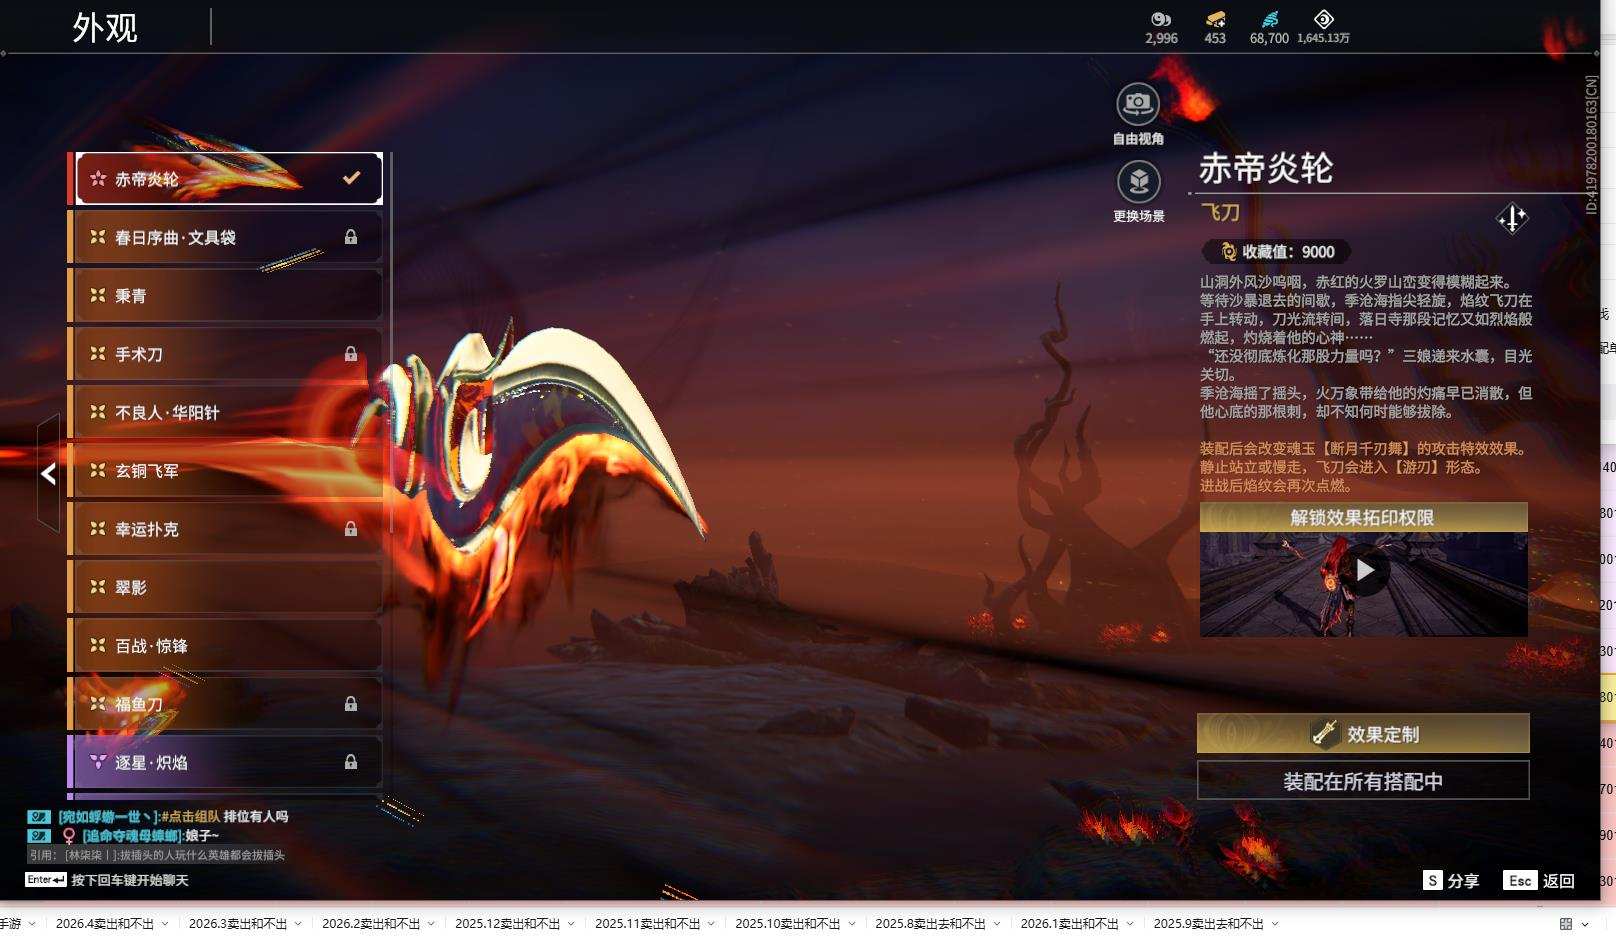Expand dropdown arrow on 手游 tab
Image resolution: width=1616 pixels, height=939 pixels.
[x=32, y=924]
